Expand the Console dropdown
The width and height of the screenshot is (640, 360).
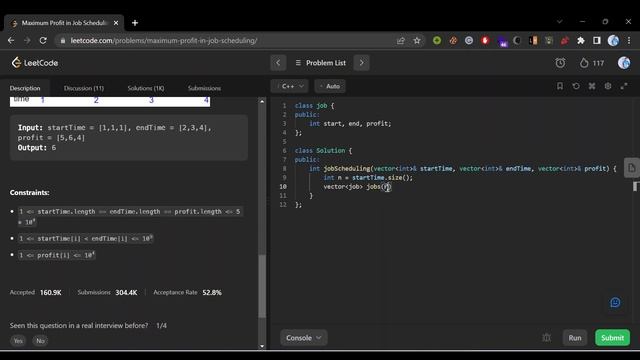(303, 338)
